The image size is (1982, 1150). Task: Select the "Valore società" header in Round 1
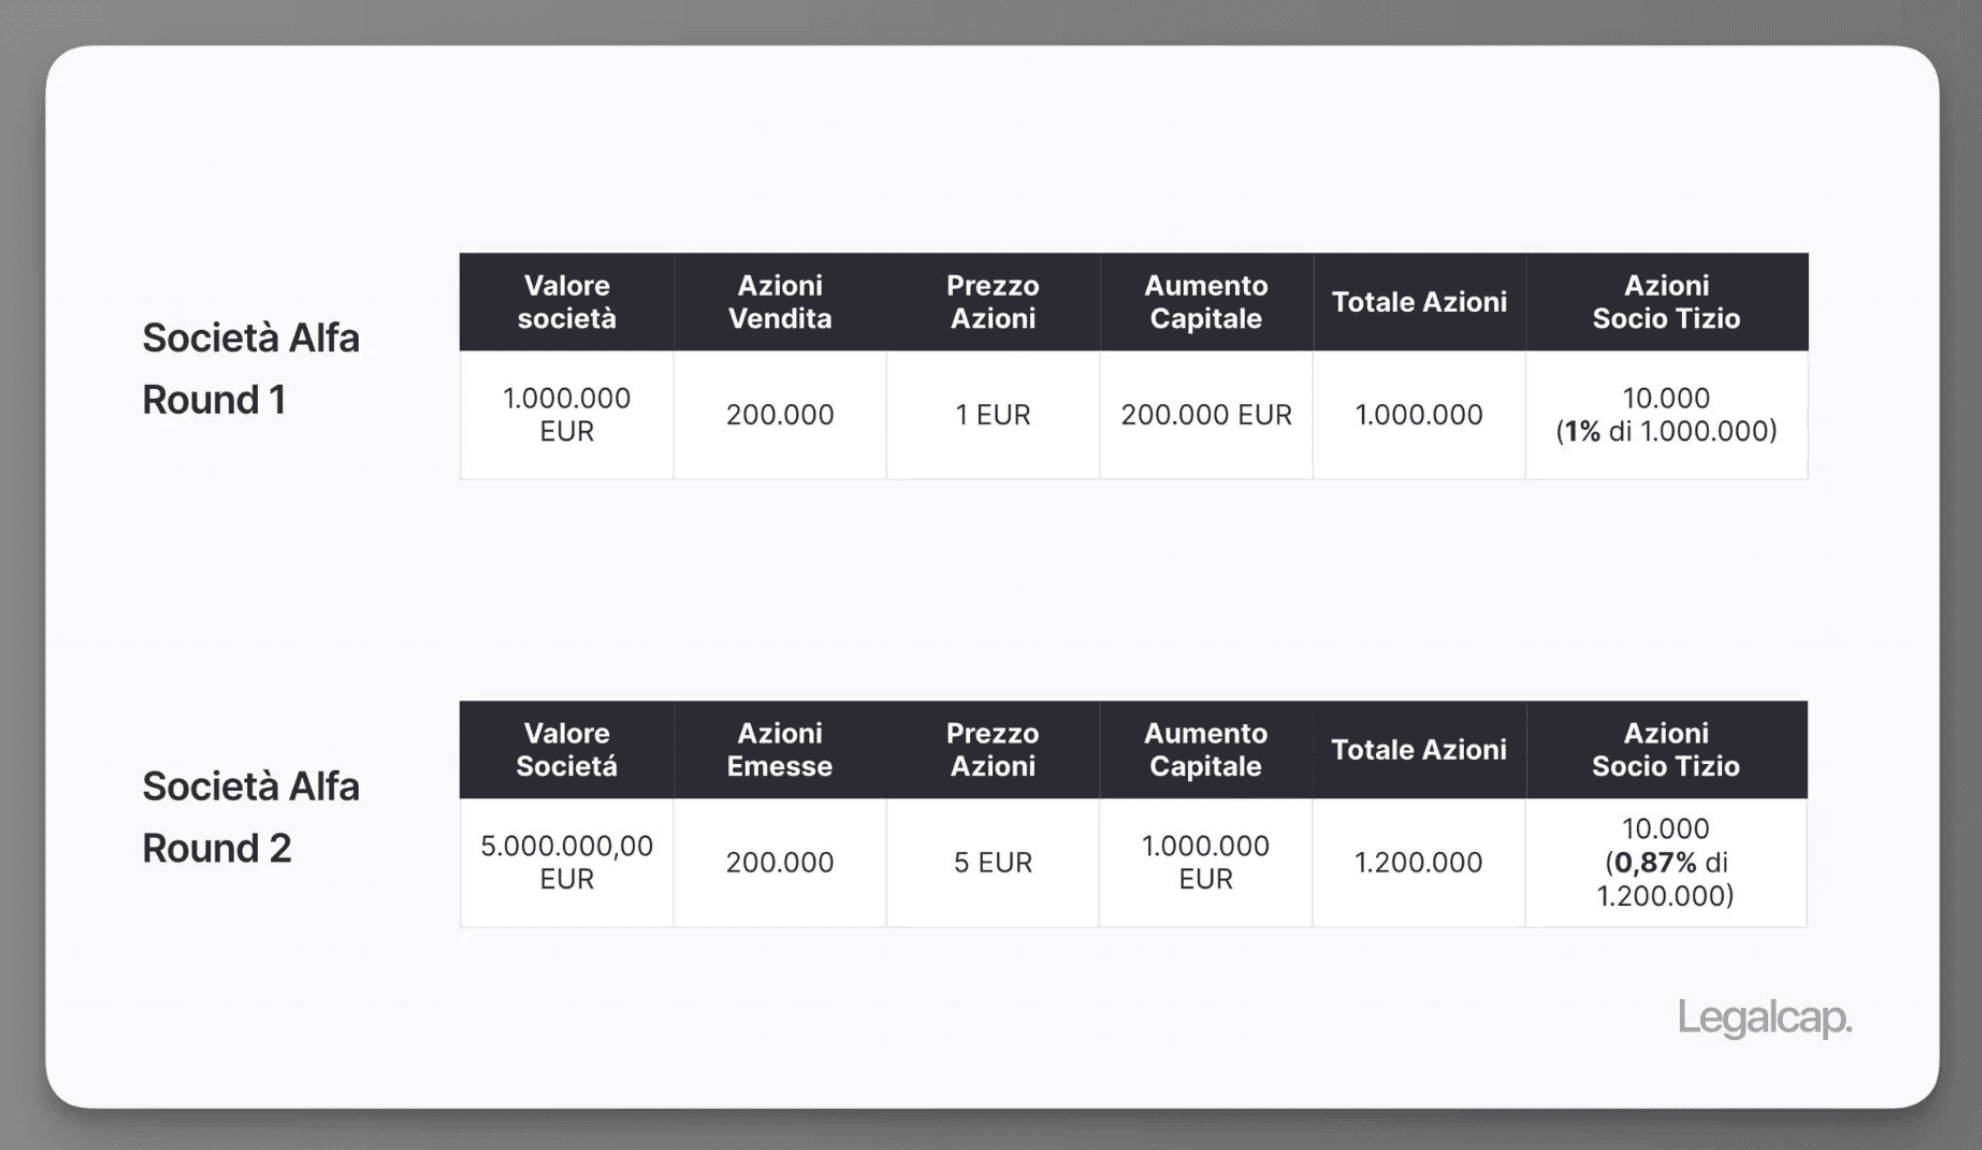(x=566, y=302)
